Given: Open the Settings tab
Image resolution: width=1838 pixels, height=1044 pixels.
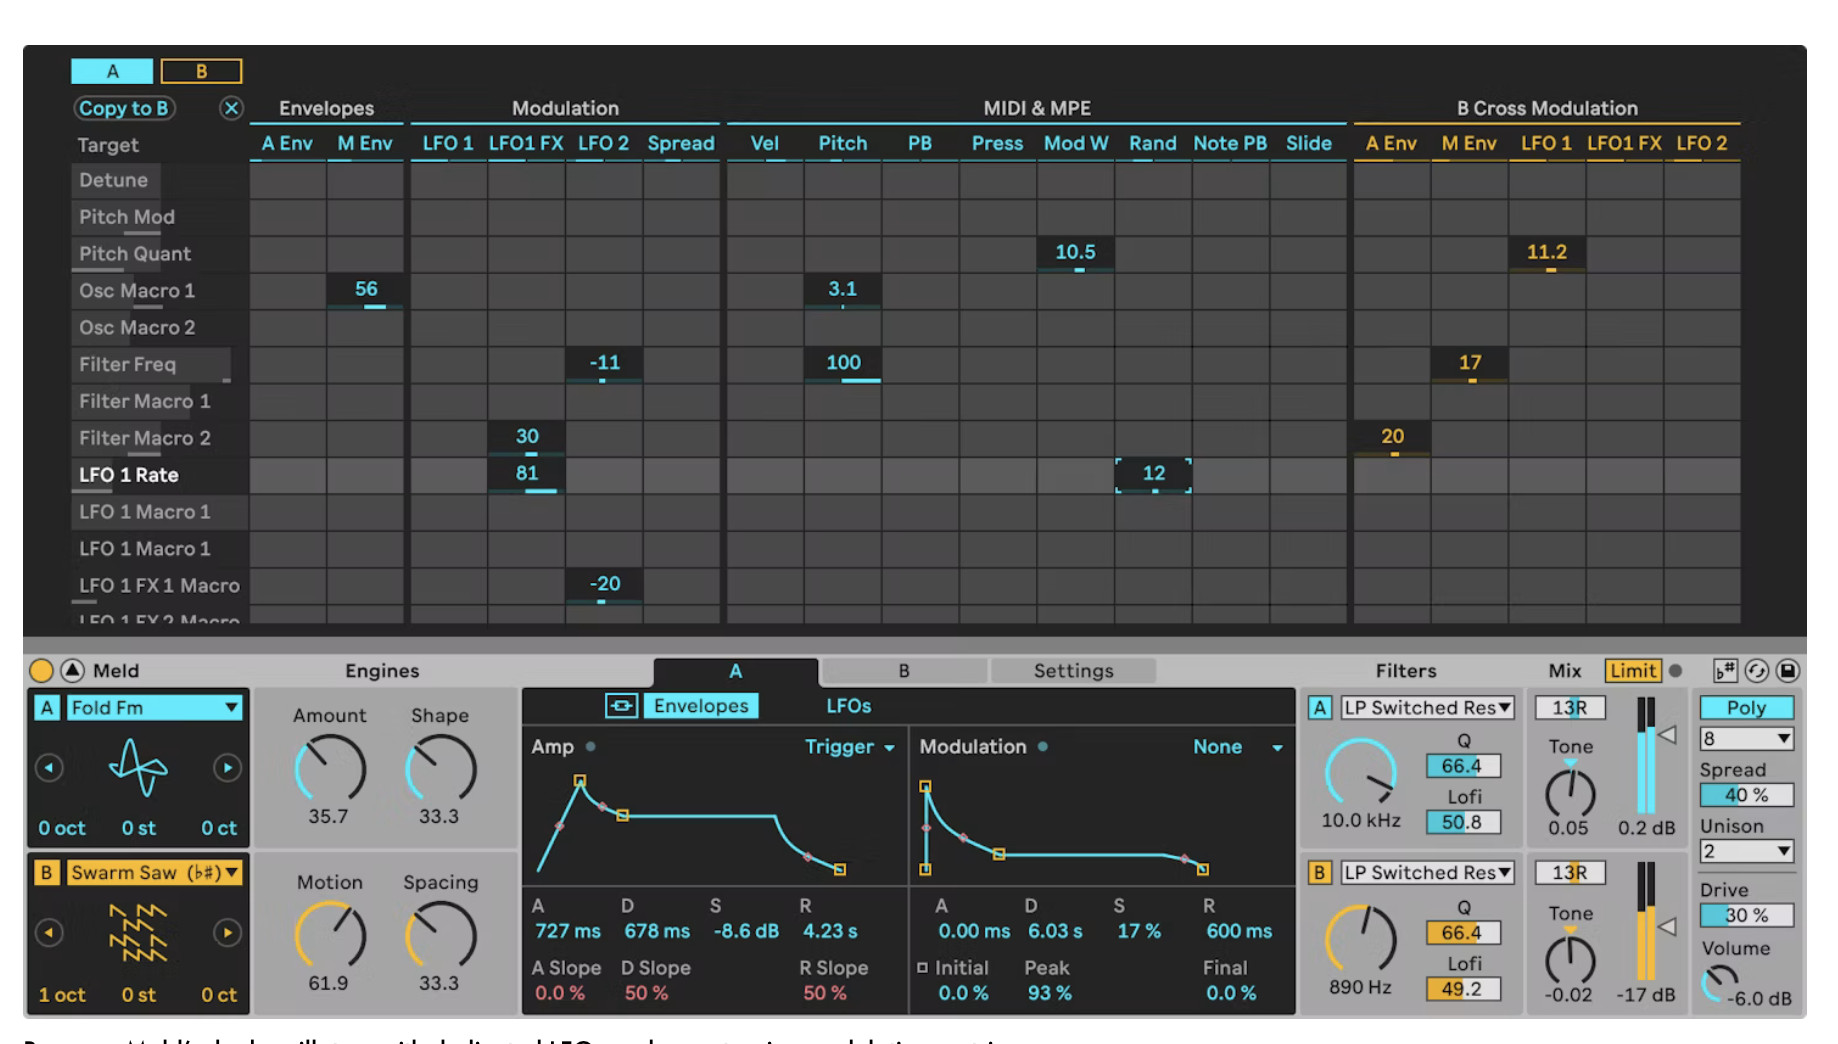Looking at the screenshot, I should pyautogui.click(x=1073, y=671).
